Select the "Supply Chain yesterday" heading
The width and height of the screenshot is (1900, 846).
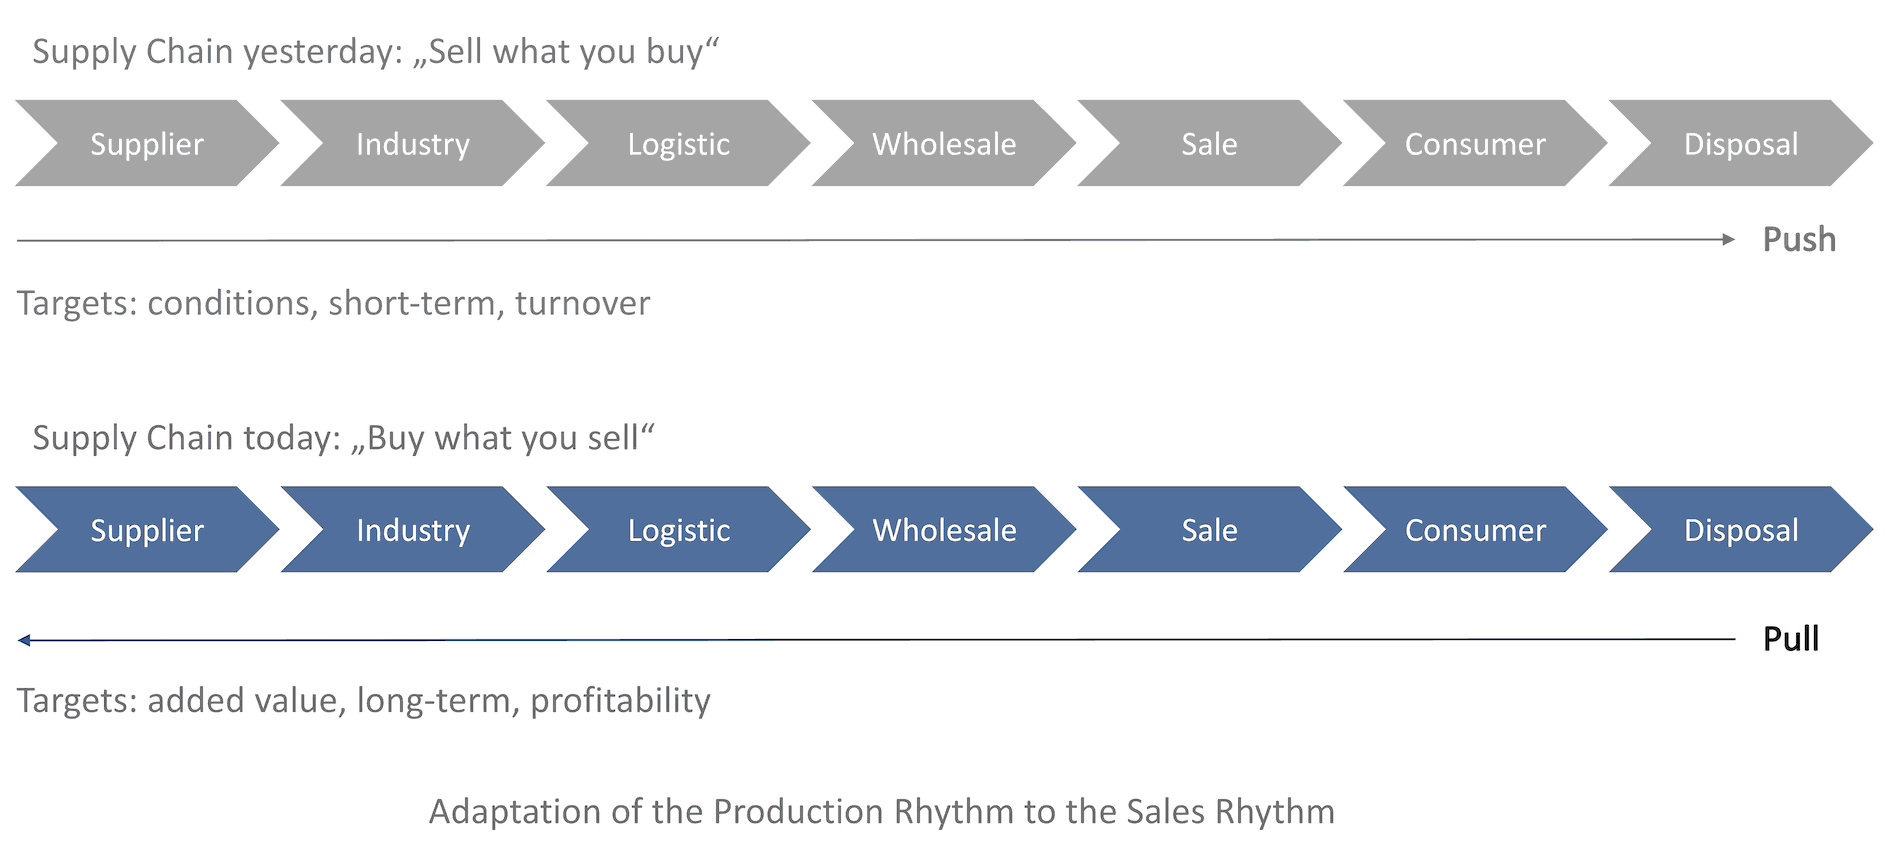tap(375, 52)
